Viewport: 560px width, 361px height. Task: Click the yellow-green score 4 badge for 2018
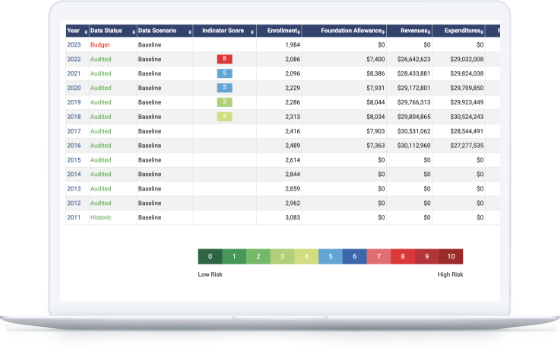(x=225, y=116)
